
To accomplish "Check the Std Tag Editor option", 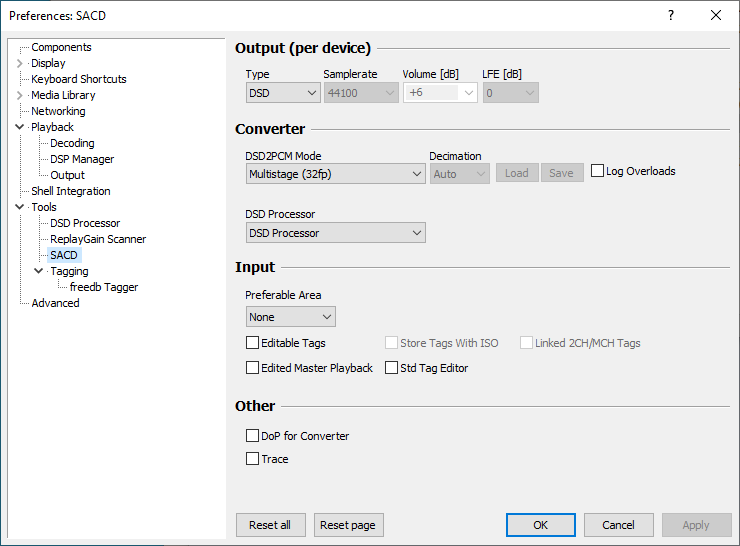I will pos(392,368).
